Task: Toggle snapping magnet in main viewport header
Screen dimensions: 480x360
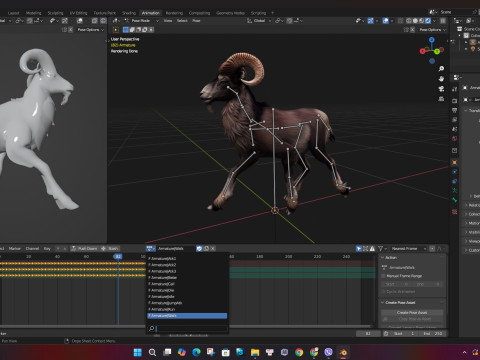Action: pyautogui.click(x=290, y=21)
